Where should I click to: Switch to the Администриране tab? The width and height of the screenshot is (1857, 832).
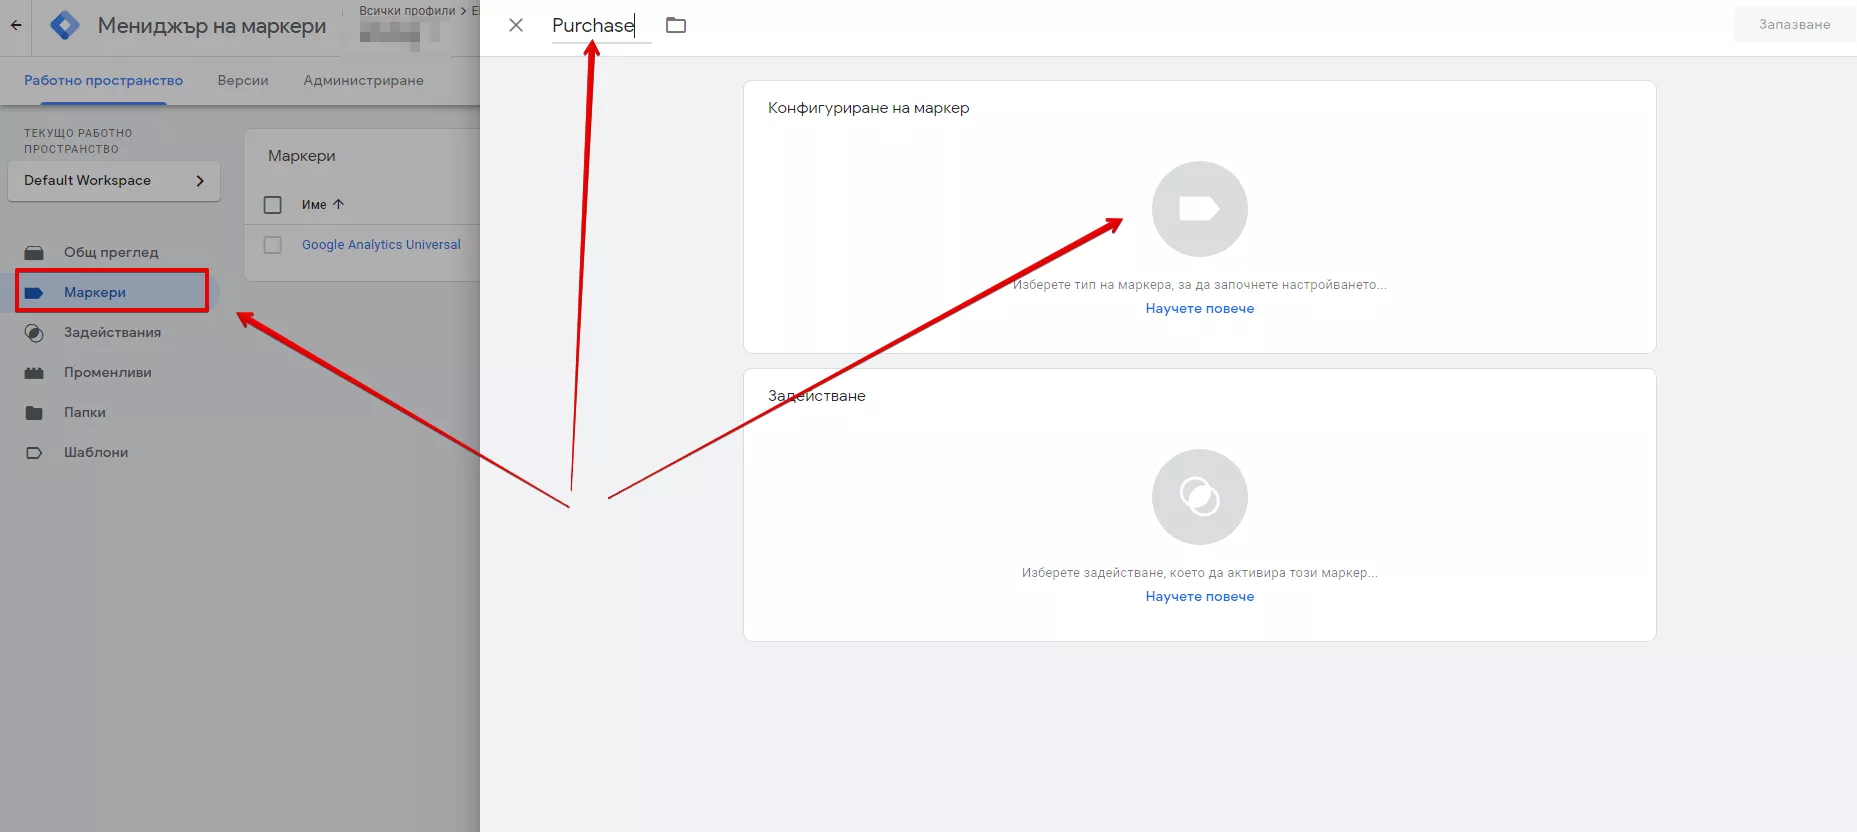[x=364, y=80]
